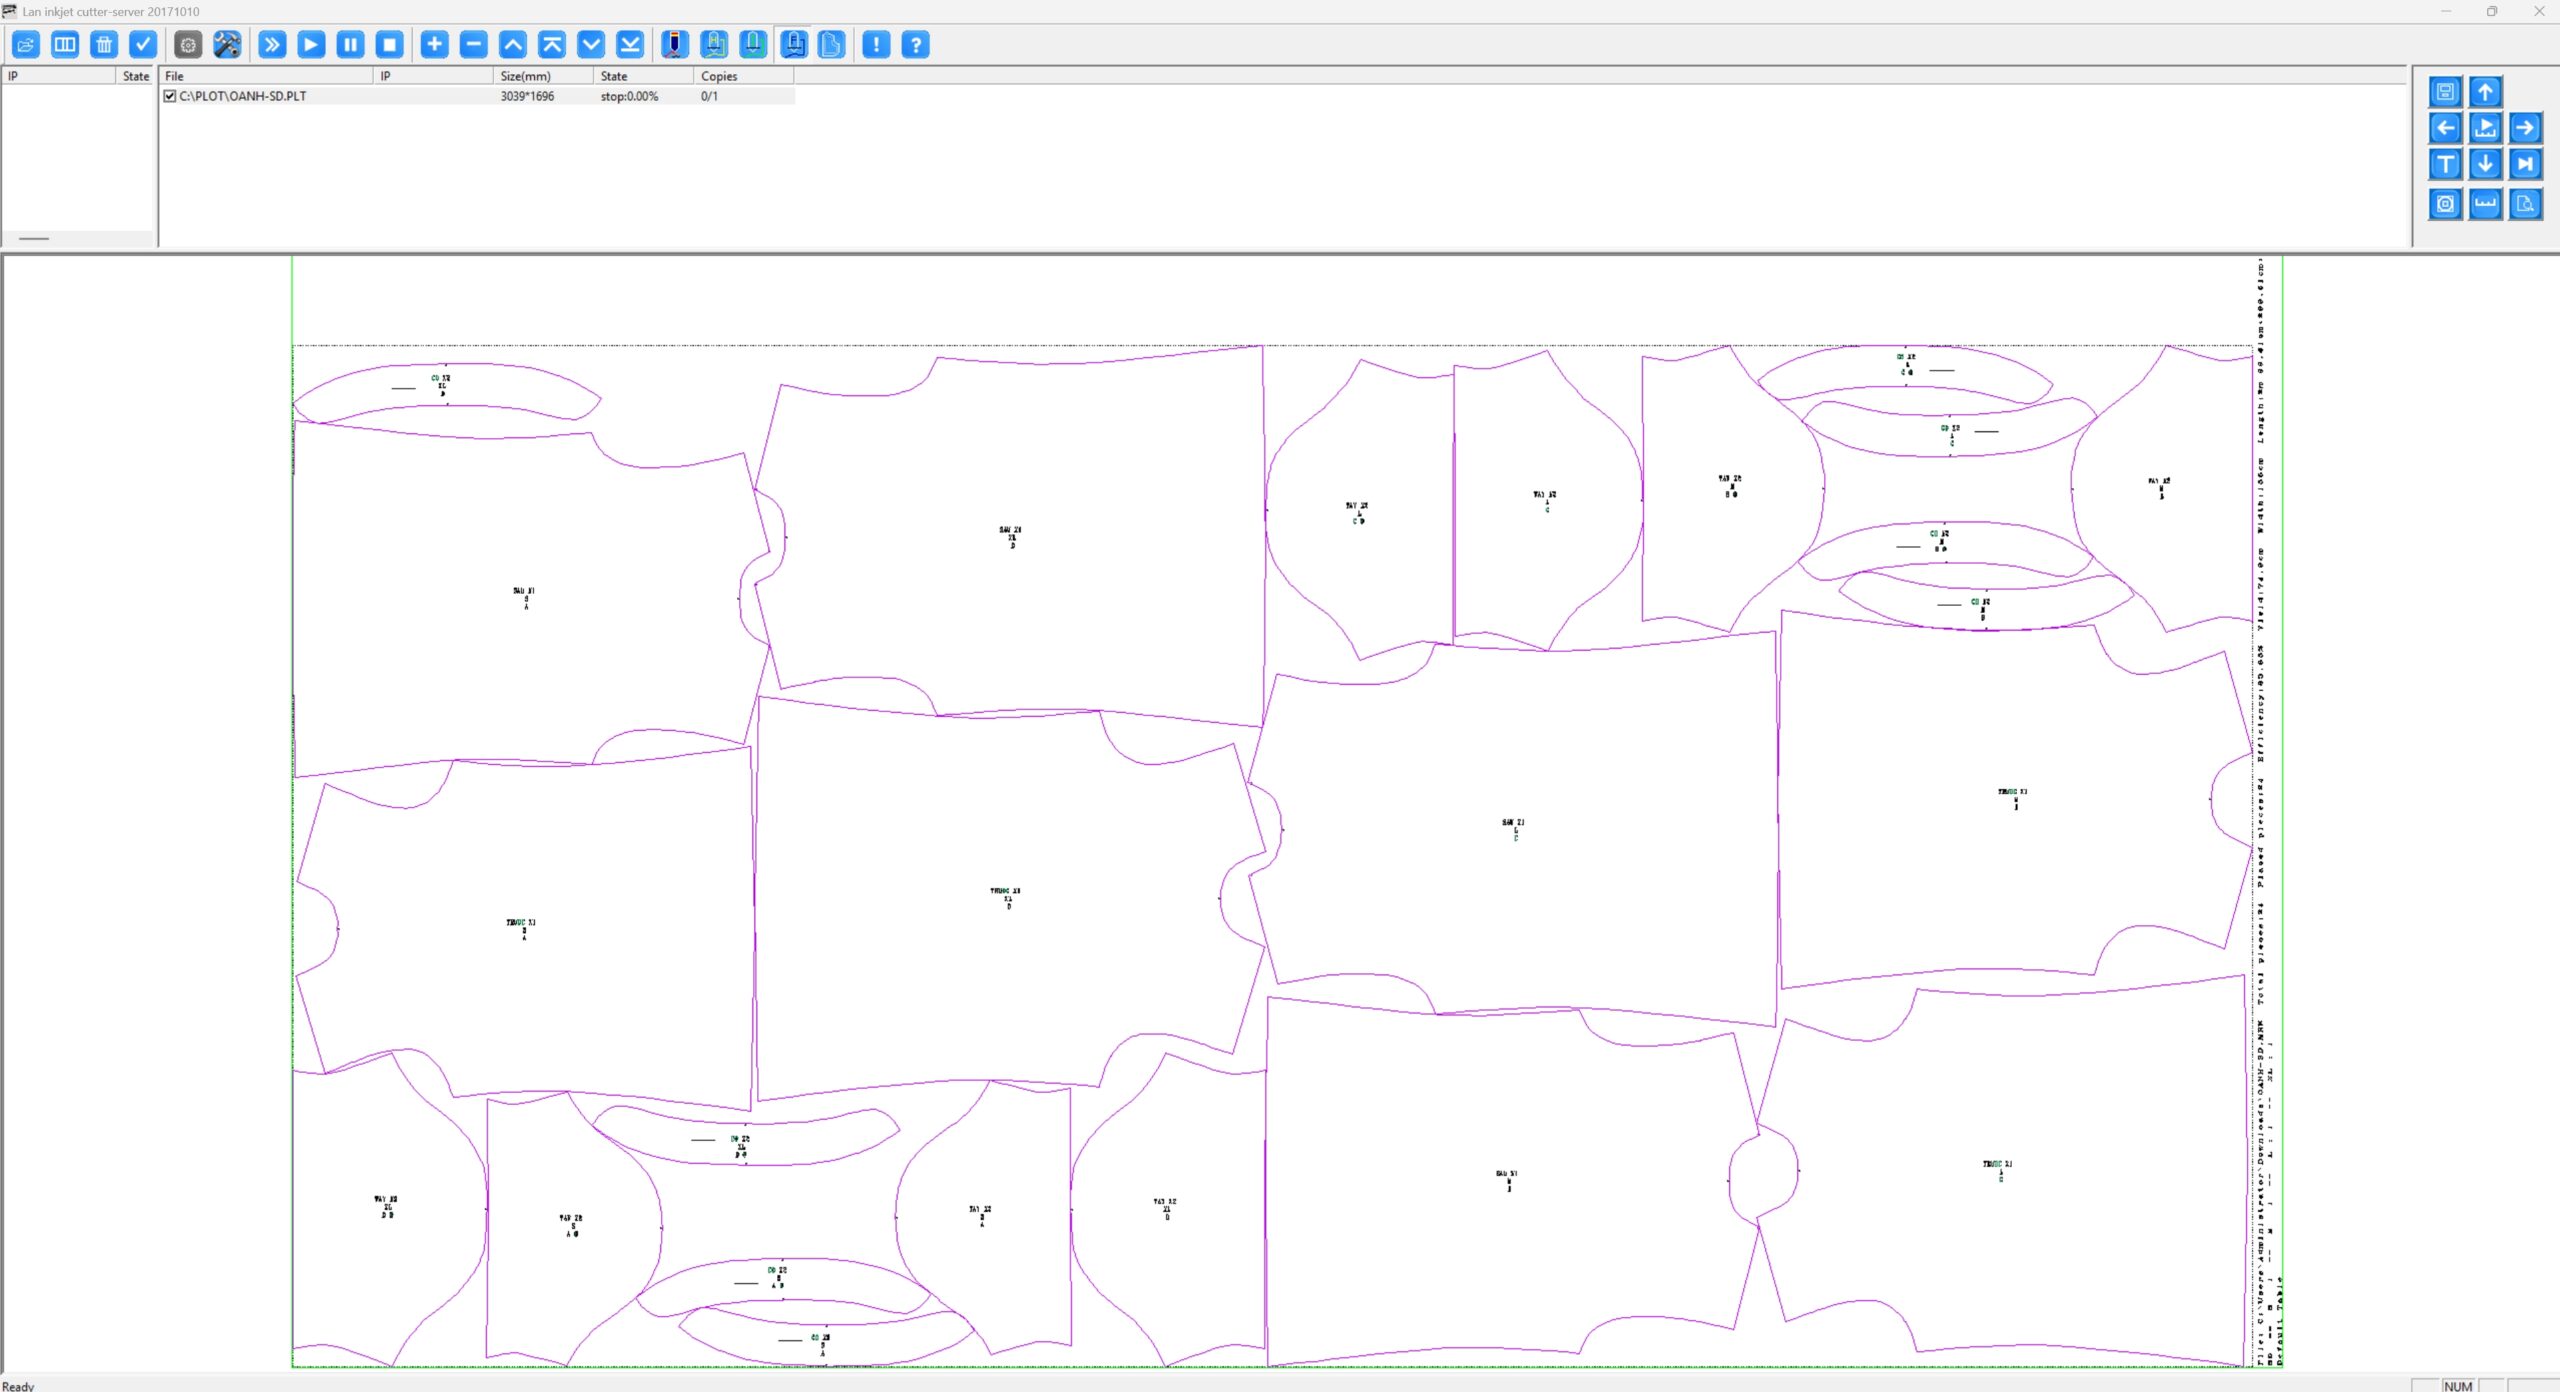This screenshot has width=2560, height=1392.
Task: Click the hammer and wrench tools icon
Action: tap(227, 45)
